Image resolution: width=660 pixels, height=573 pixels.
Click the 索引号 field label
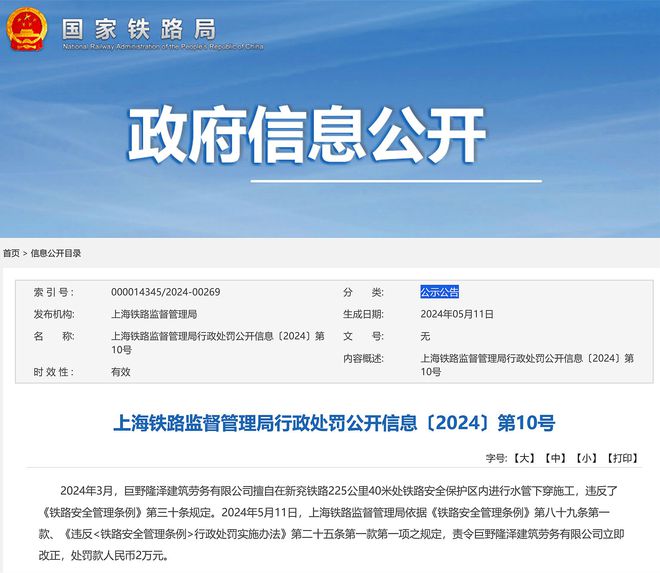pyautogui.click(x=53, y=292)
